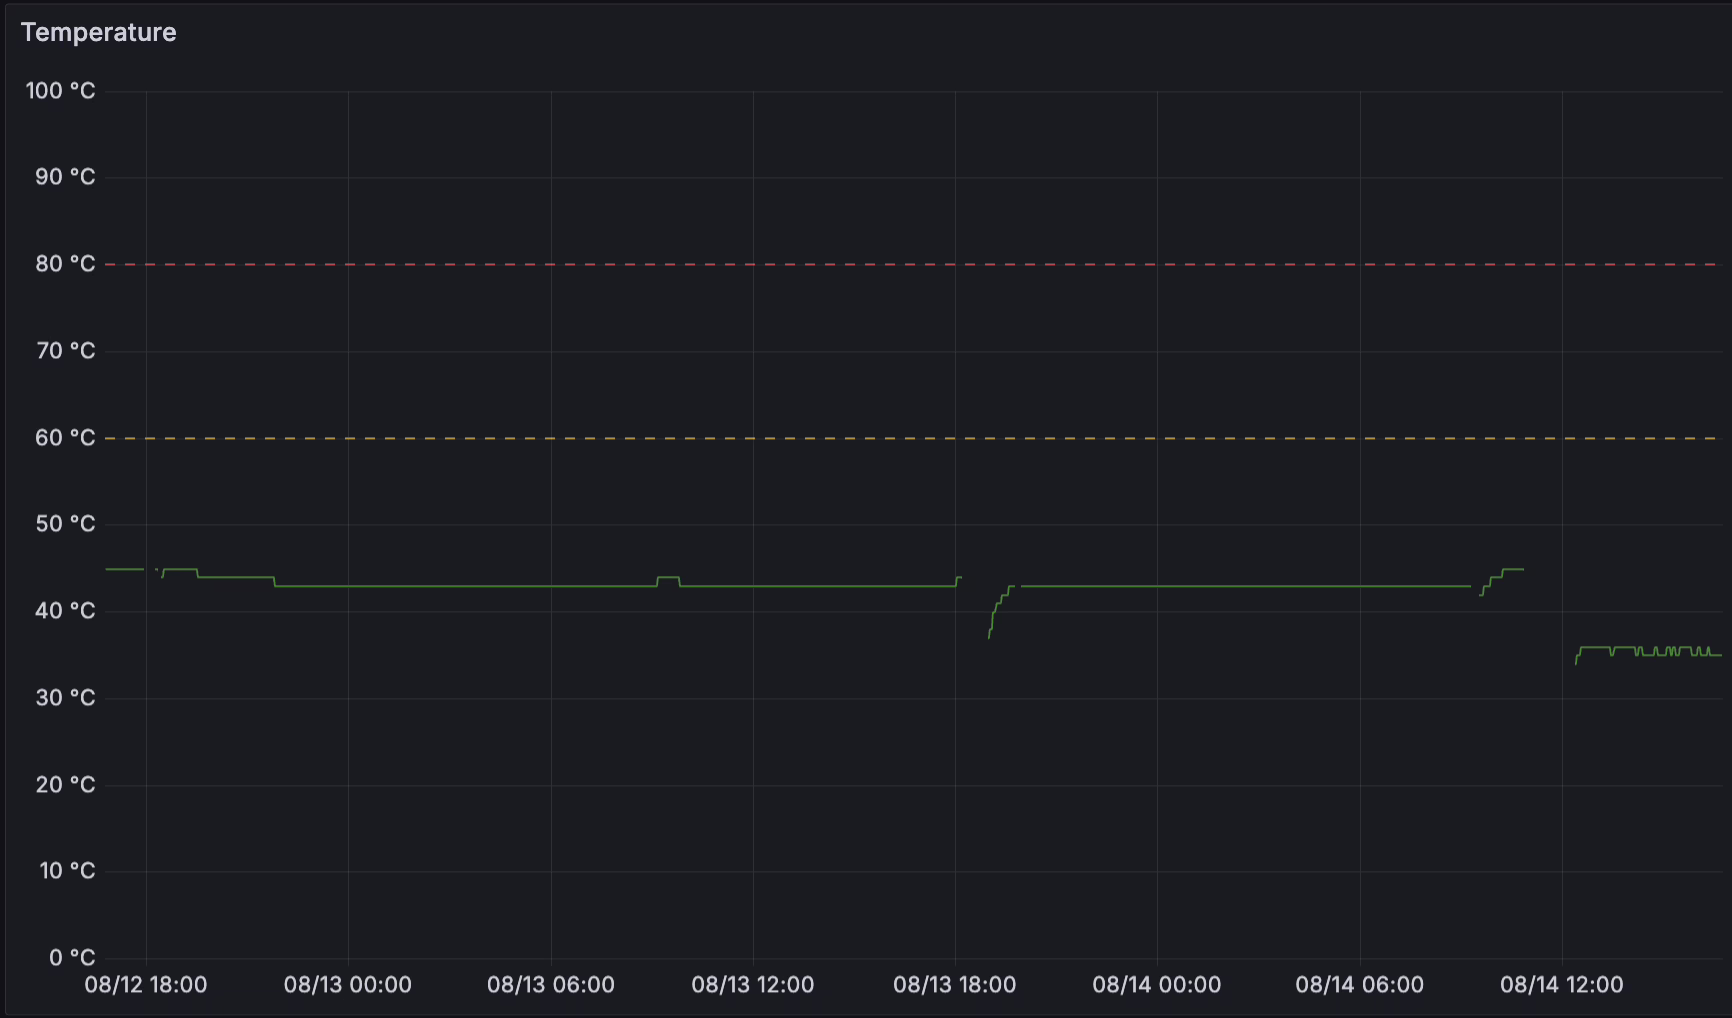Click the 08/13 00:00 time axis label

(348, 985)
